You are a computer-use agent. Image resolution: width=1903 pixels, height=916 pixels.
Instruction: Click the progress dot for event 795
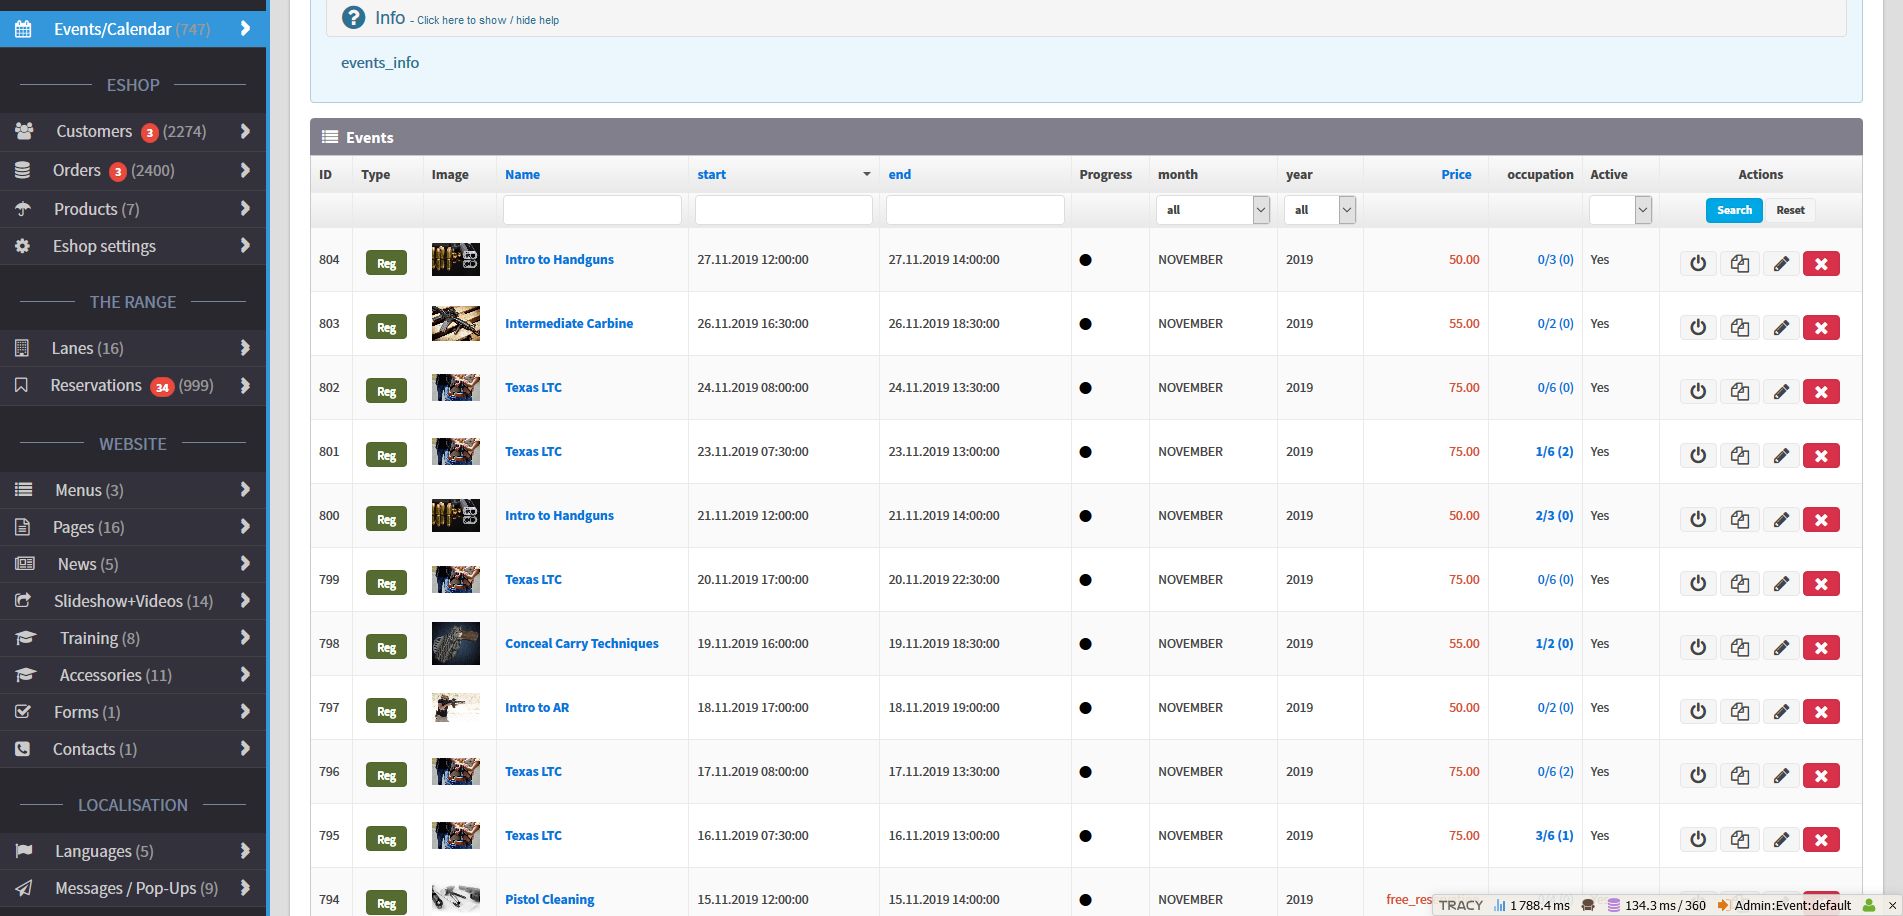coord(1085,836)
